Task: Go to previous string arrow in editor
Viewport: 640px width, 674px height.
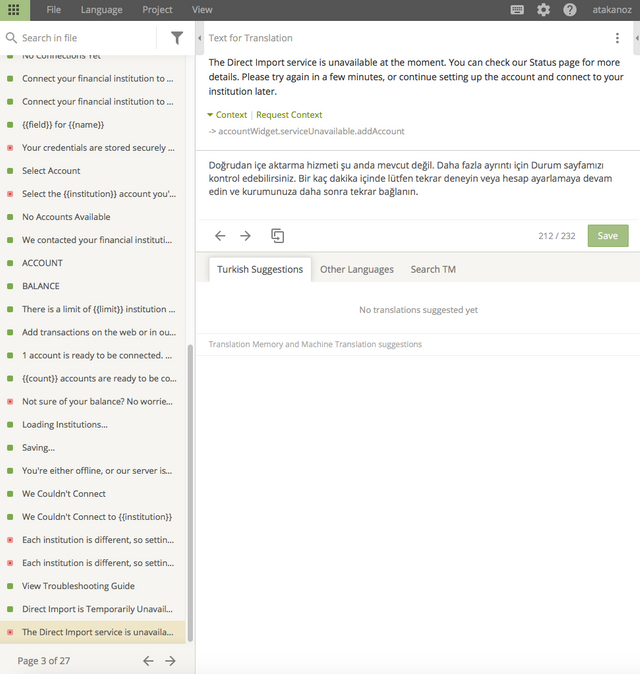Action: click(x=220, y=236)
